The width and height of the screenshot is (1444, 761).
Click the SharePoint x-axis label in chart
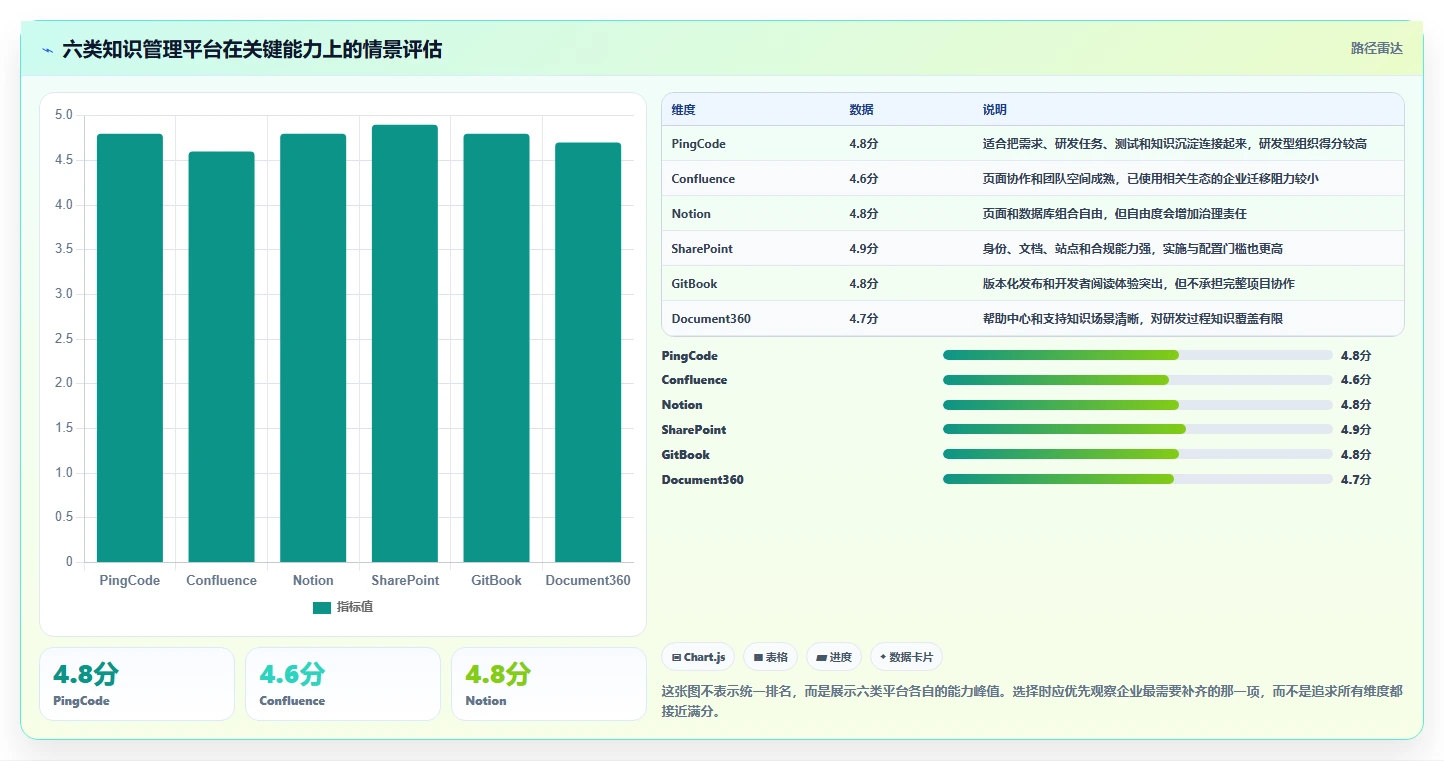point(405,580)
